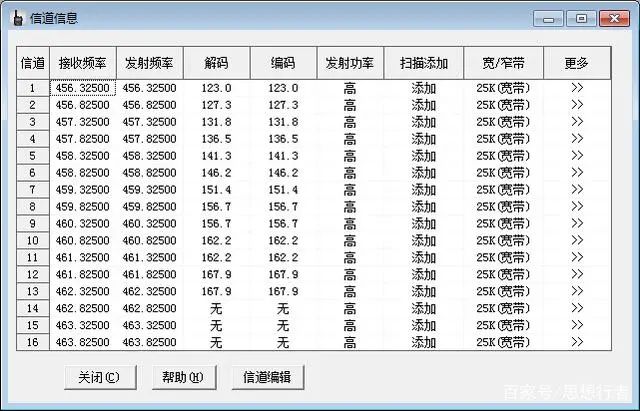Select row header for channel 16
Viewport: 640px width, 411px height.
(x=33, y=342)
